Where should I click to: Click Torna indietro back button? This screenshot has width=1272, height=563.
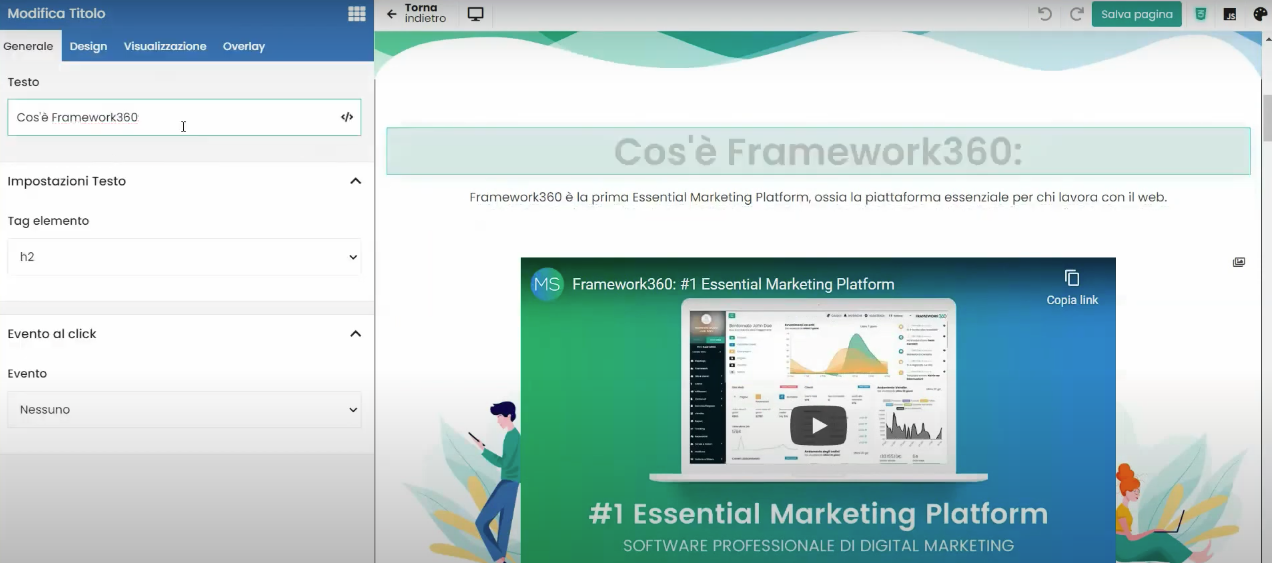416,14
